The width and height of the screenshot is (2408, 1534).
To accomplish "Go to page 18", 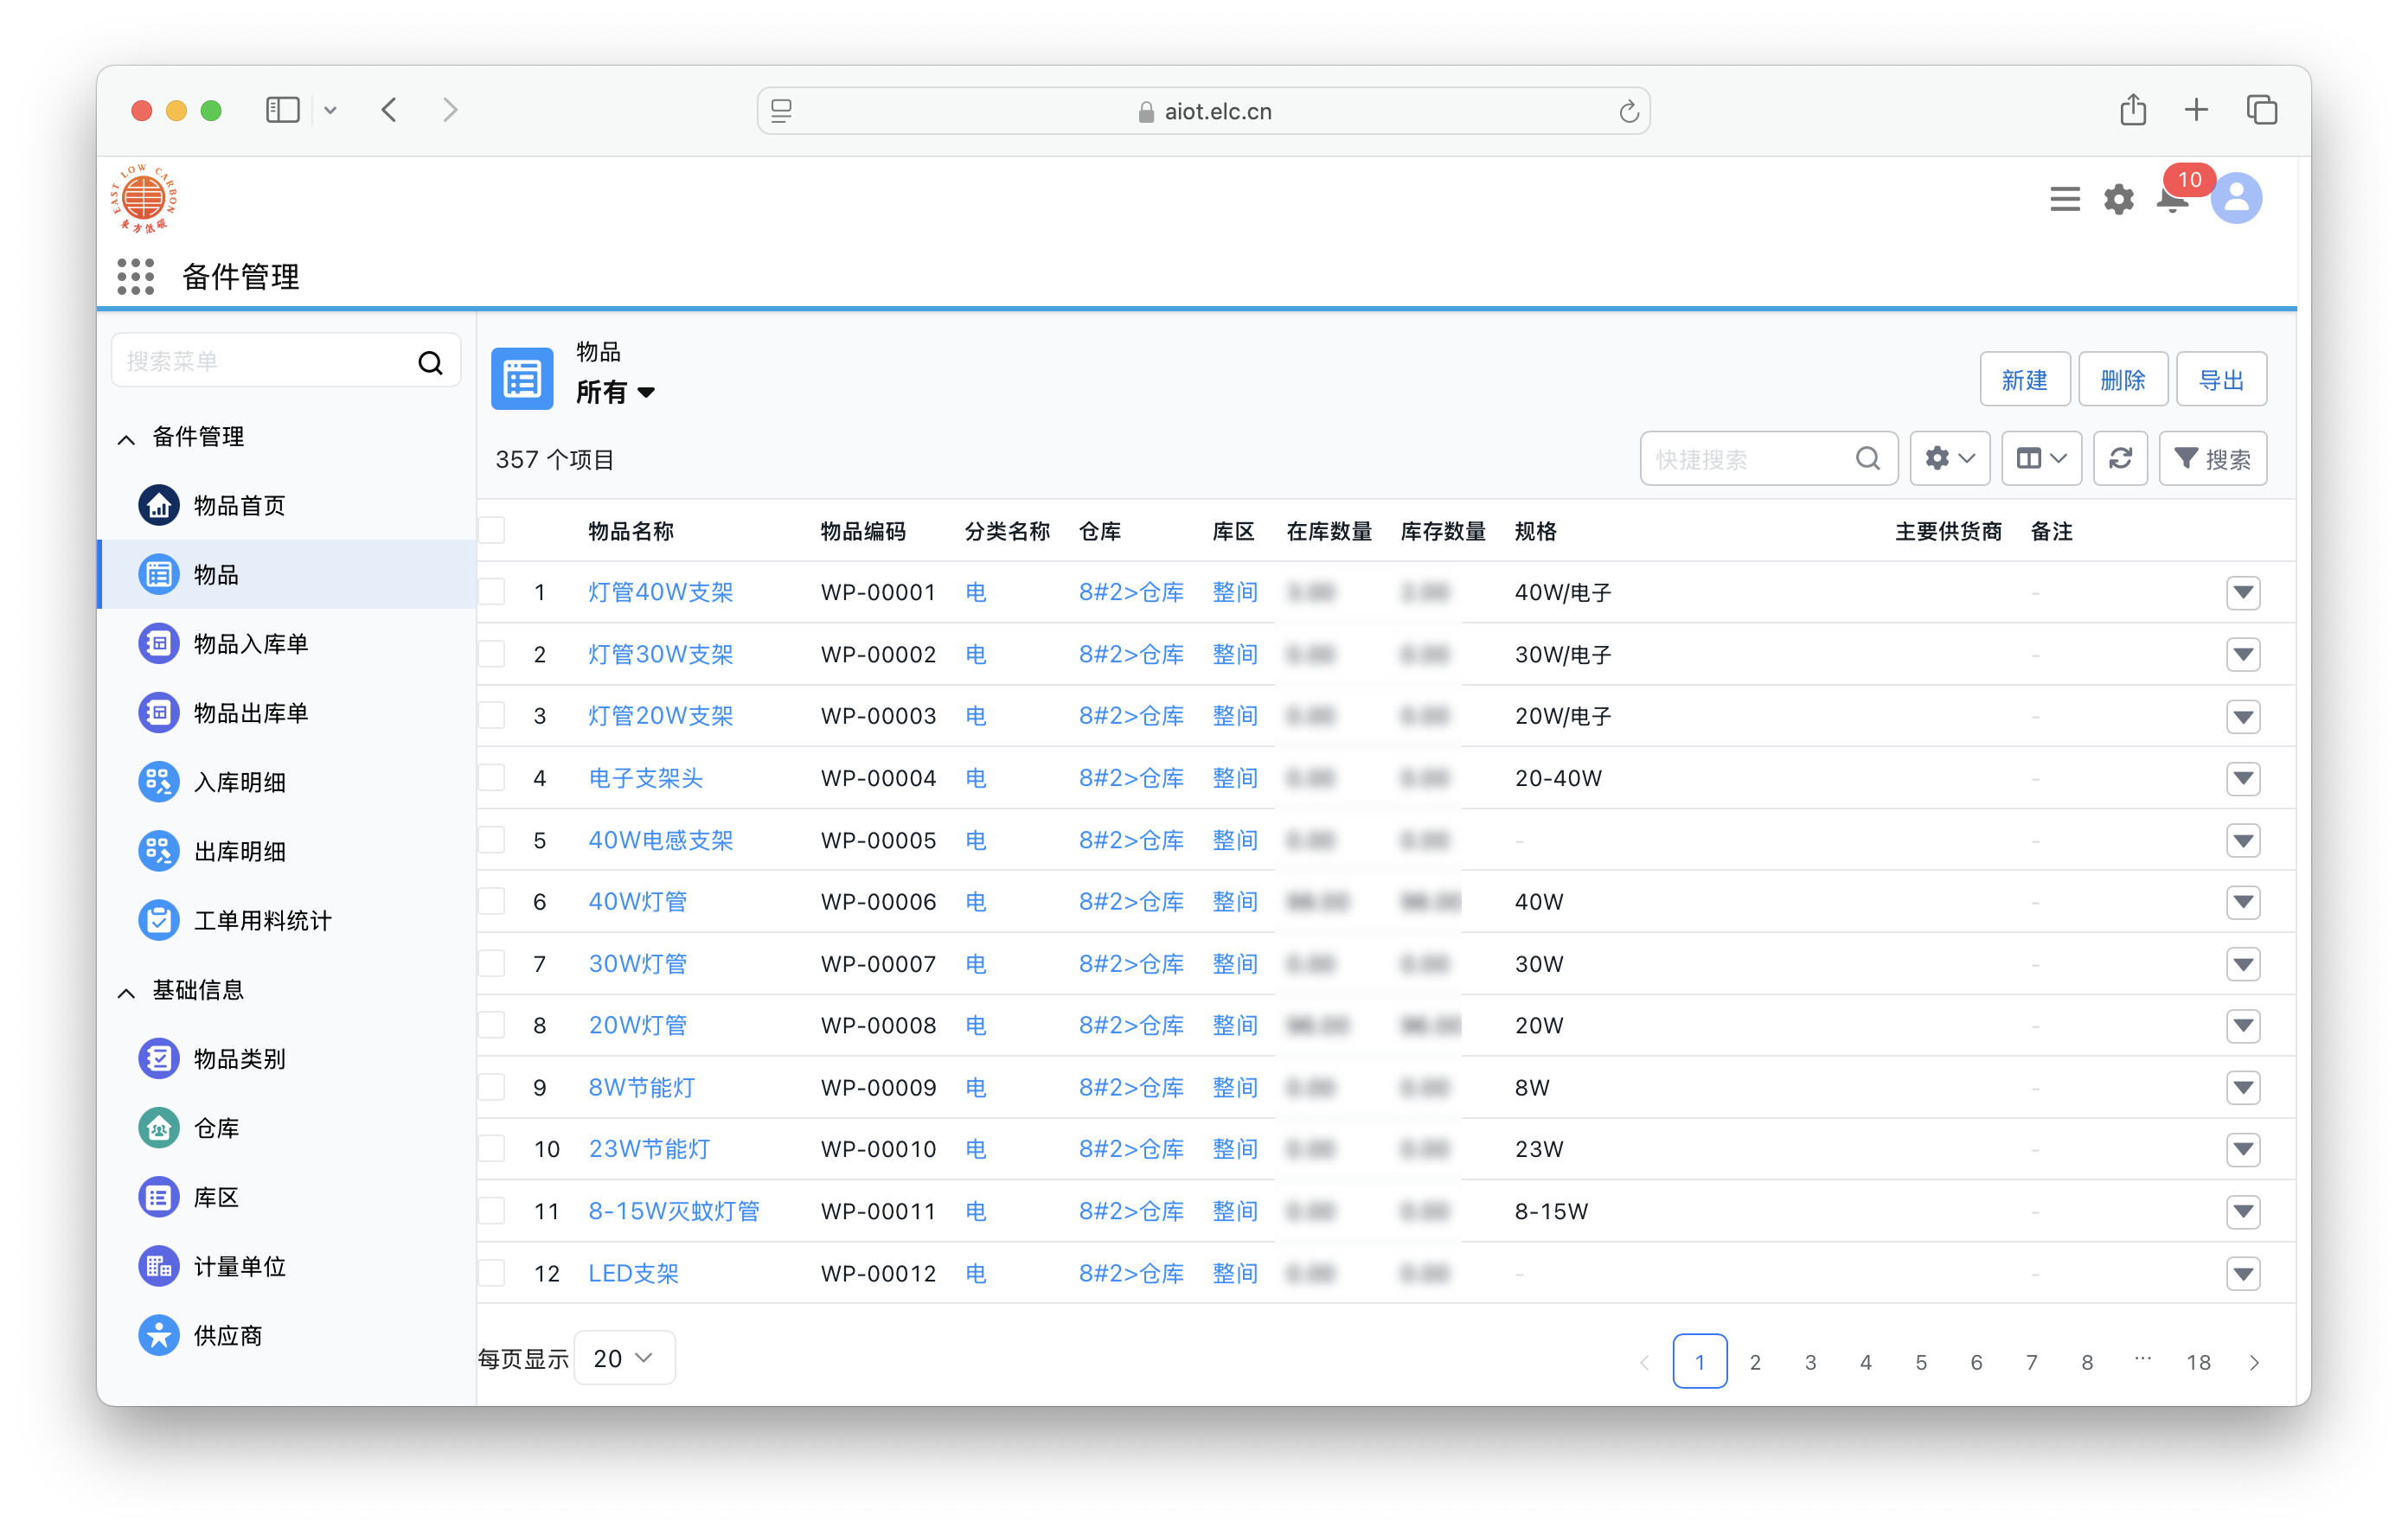I will point(2198,1362).
